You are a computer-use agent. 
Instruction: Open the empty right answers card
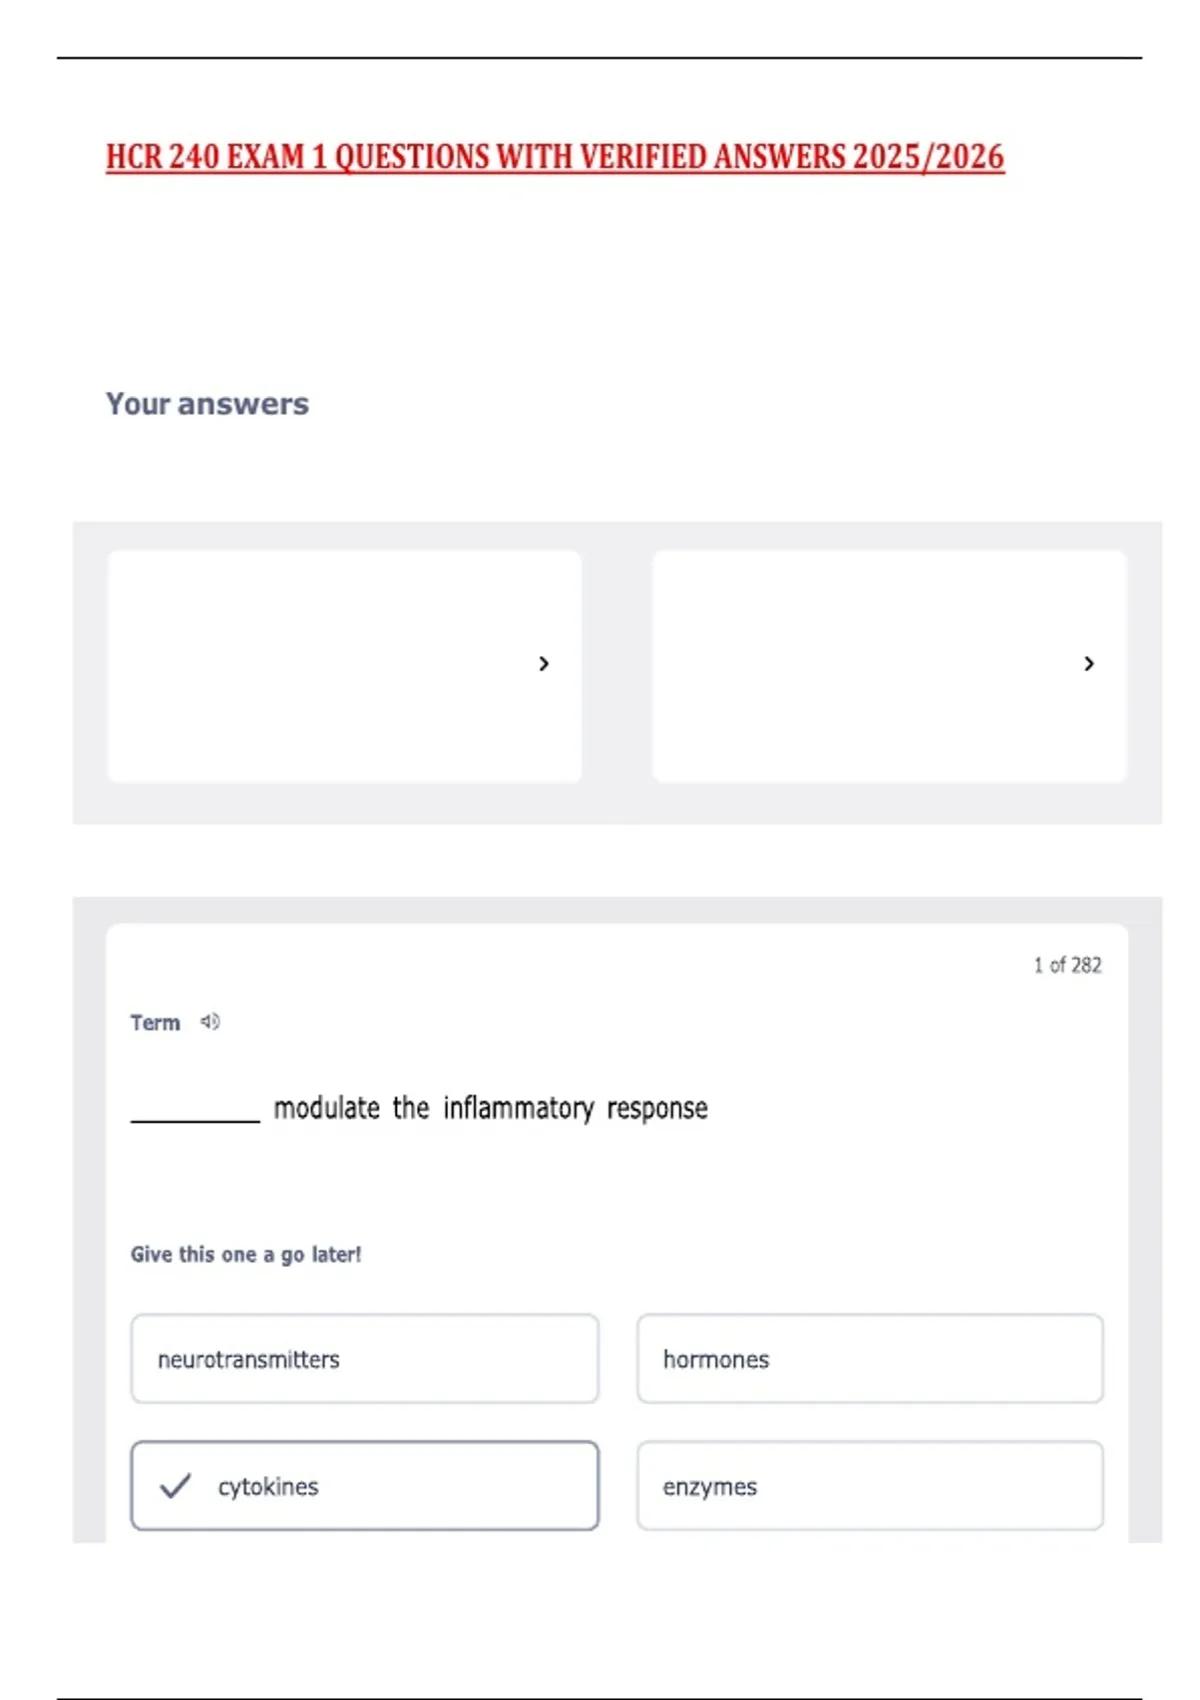[x=889, y=666]
